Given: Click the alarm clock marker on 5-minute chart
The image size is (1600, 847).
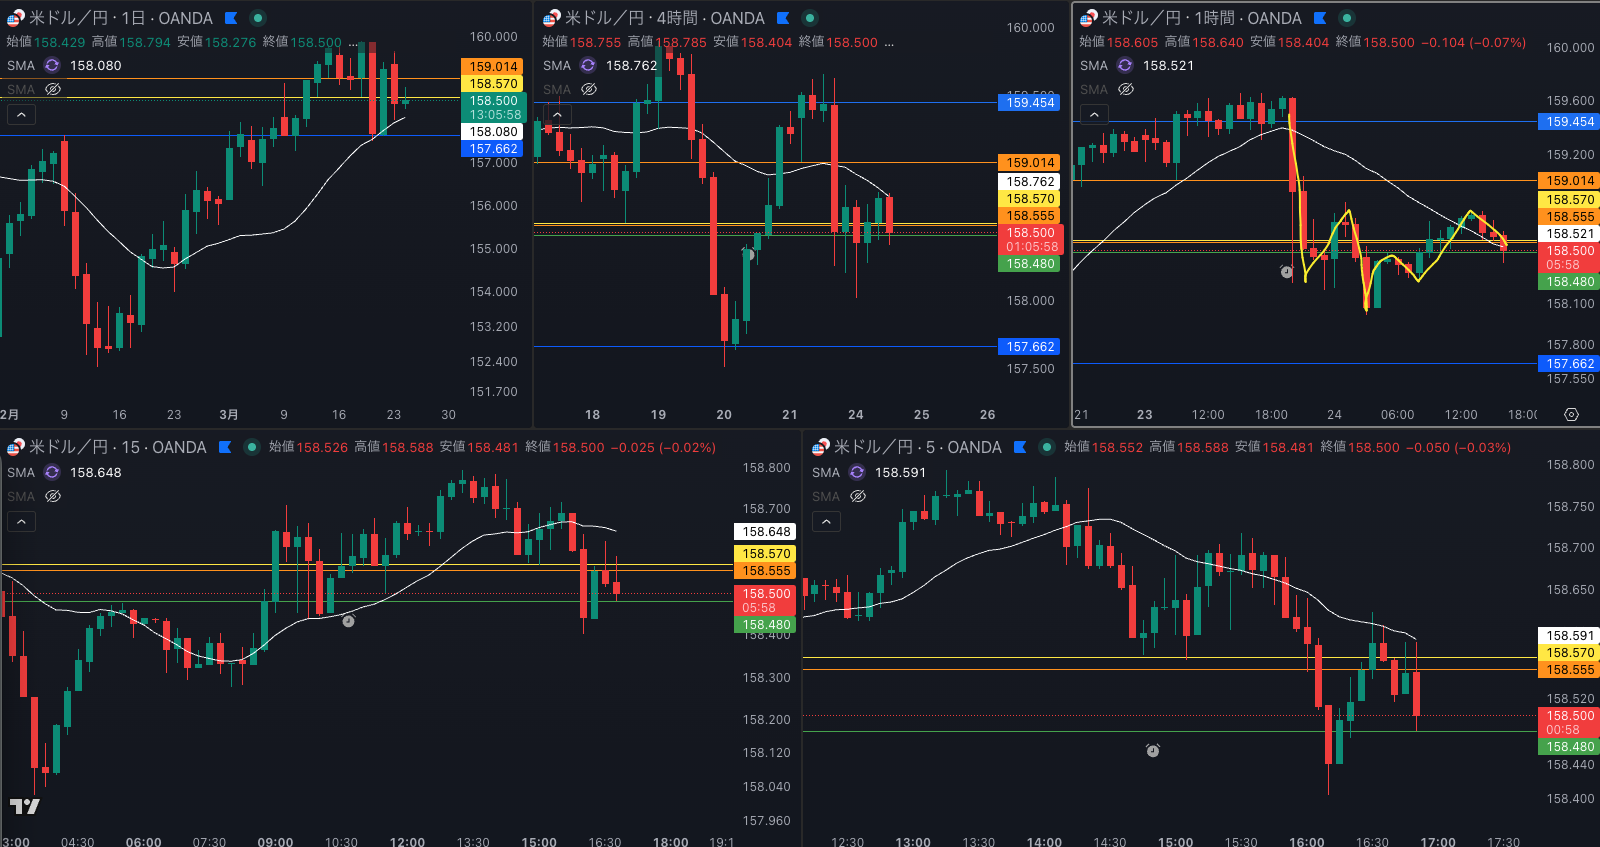Looking at the screenshot, I should pyautogui.click(x=1153, y=750).
